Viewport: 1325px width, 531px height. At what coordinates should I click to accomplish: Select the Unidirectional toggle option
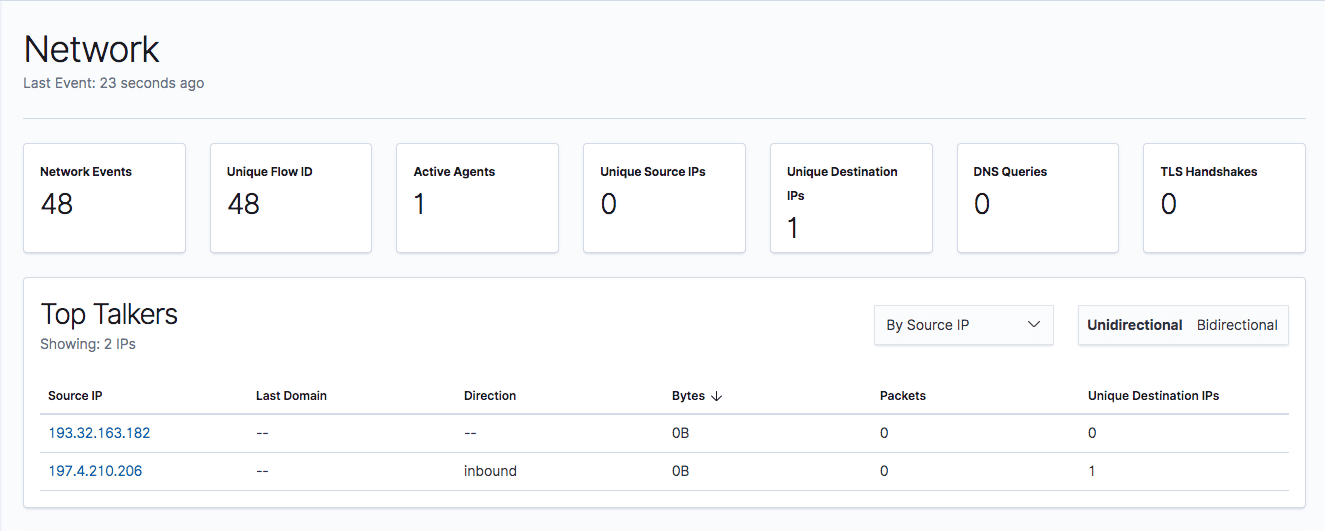[x=1135, y=325]
